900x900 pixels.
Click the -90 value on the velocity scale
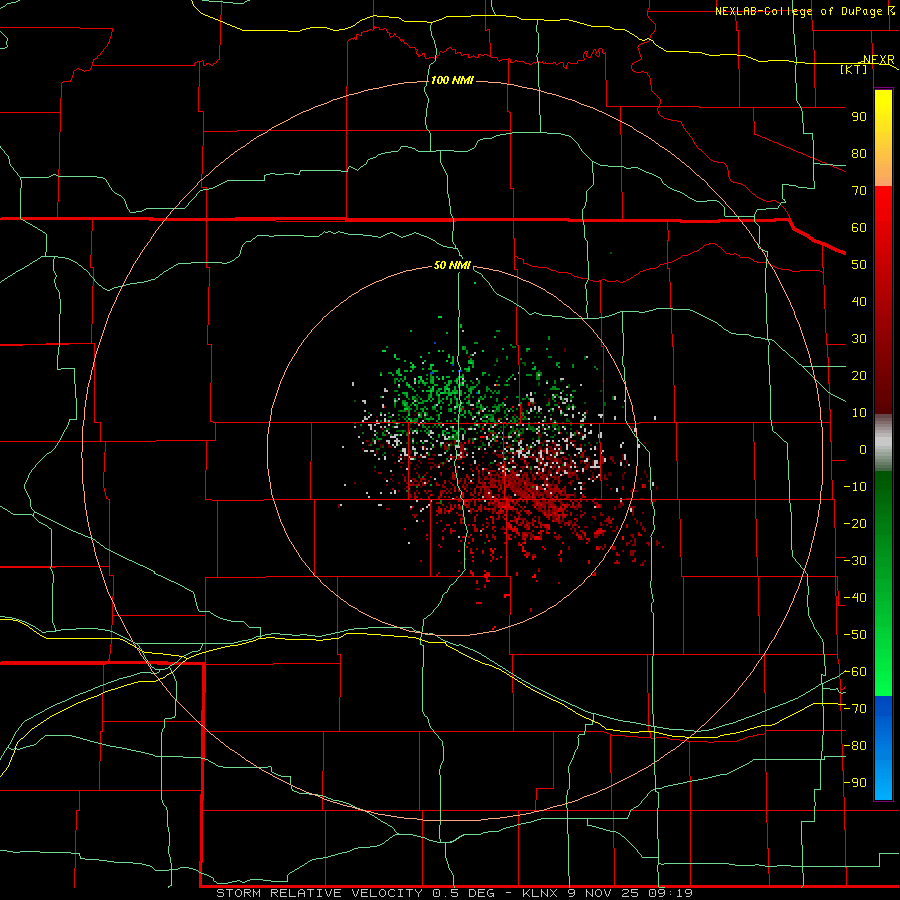pos(855,783)
